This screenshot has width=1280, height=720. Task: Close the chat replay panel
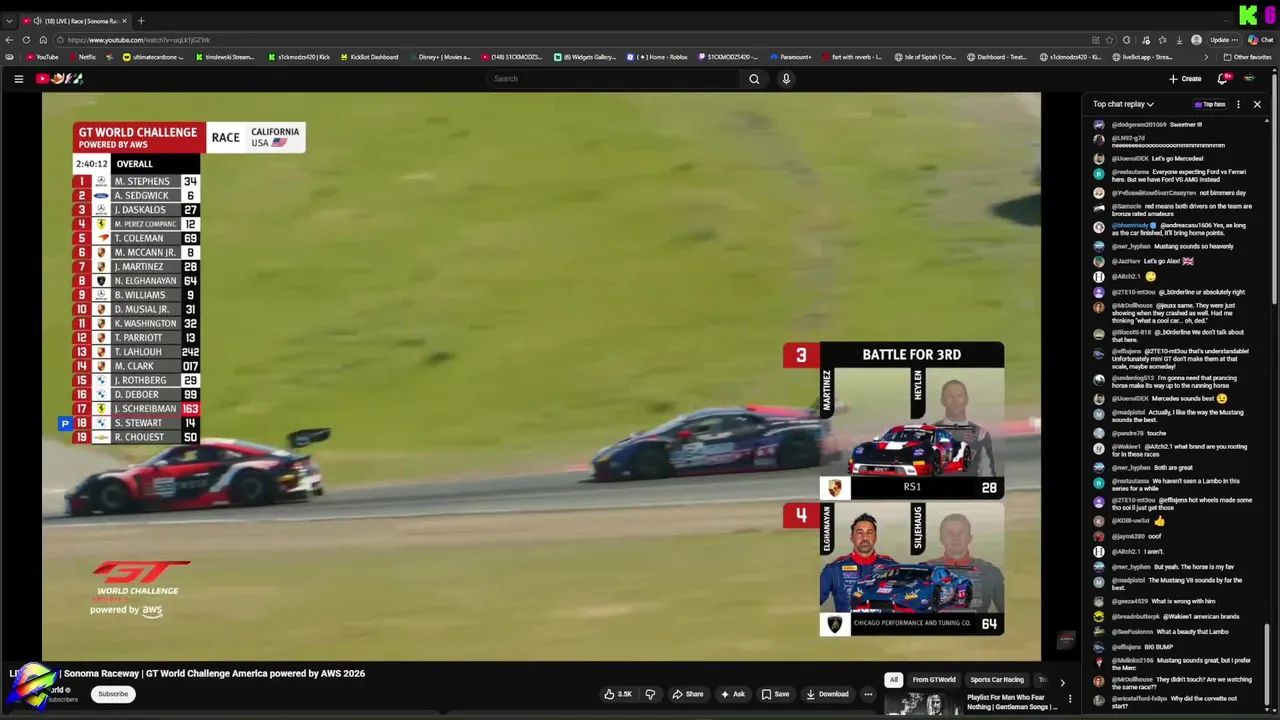tap(1257, 104)
